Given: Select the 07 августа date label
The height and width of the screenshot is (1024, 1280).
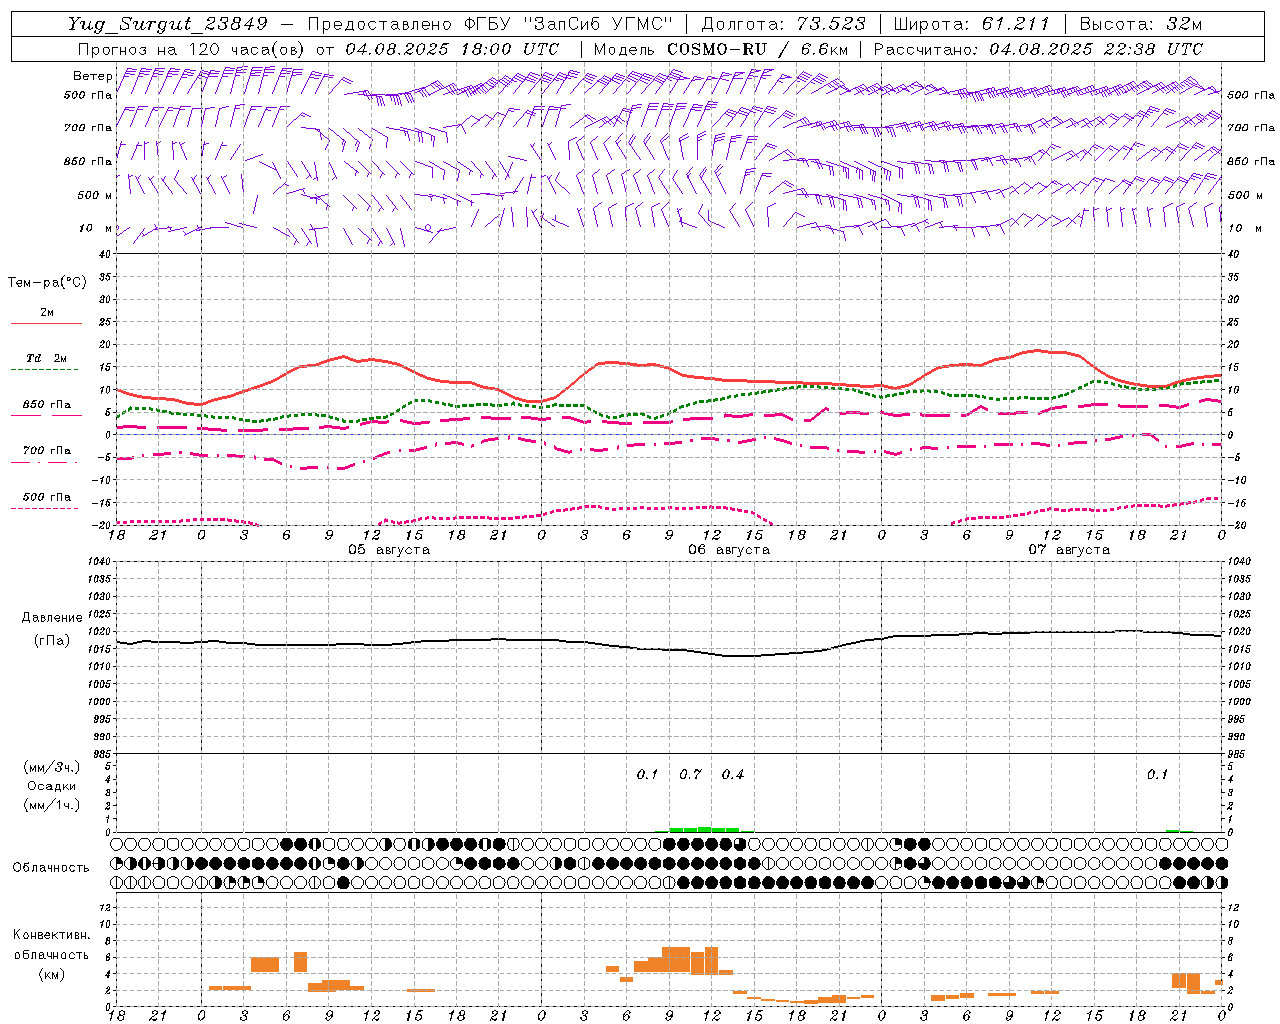Looking at the screenshot, I should click(1069, 550).
